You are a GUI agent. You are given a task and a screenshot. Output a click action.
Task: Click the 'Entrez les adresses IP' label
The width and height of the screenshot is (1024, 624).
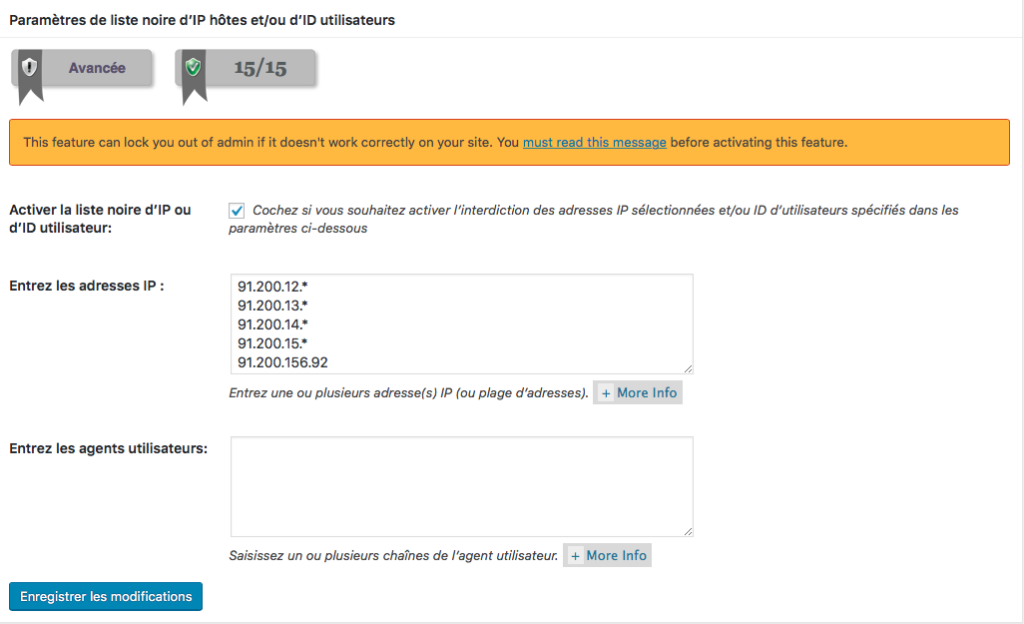[87, 285]
